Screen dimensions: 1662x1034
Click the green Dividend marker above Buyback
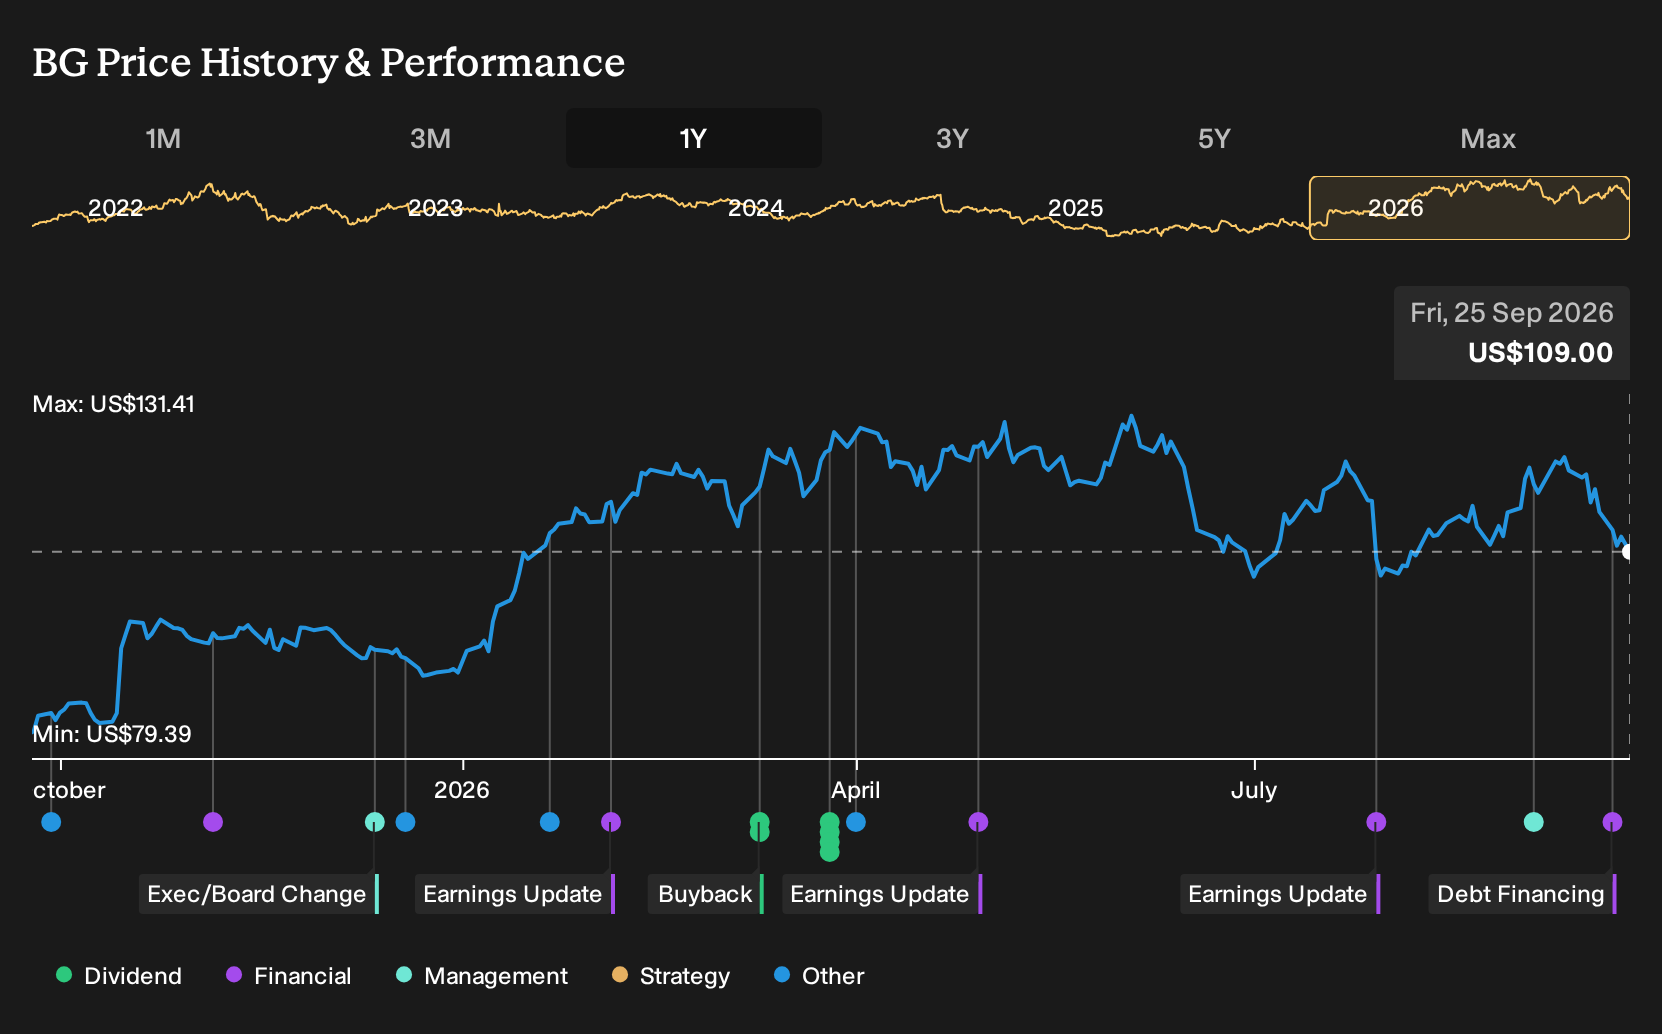760,827
